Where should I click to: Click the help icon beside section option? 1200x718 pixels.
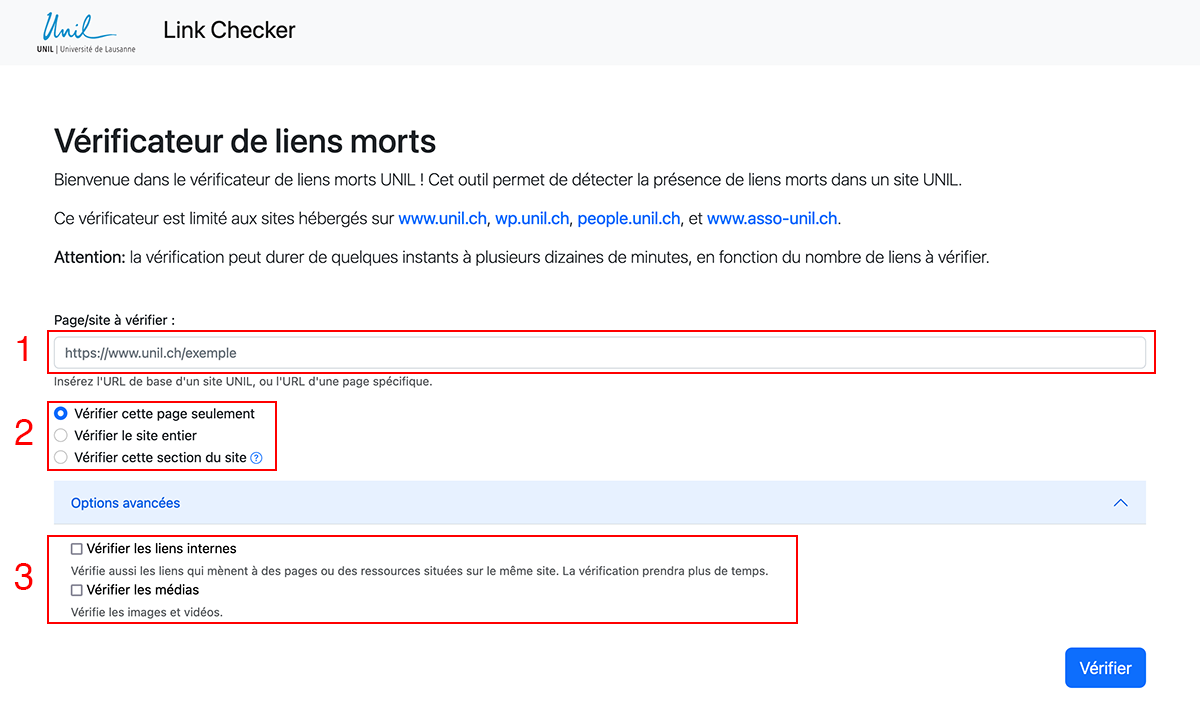point(256,458)
